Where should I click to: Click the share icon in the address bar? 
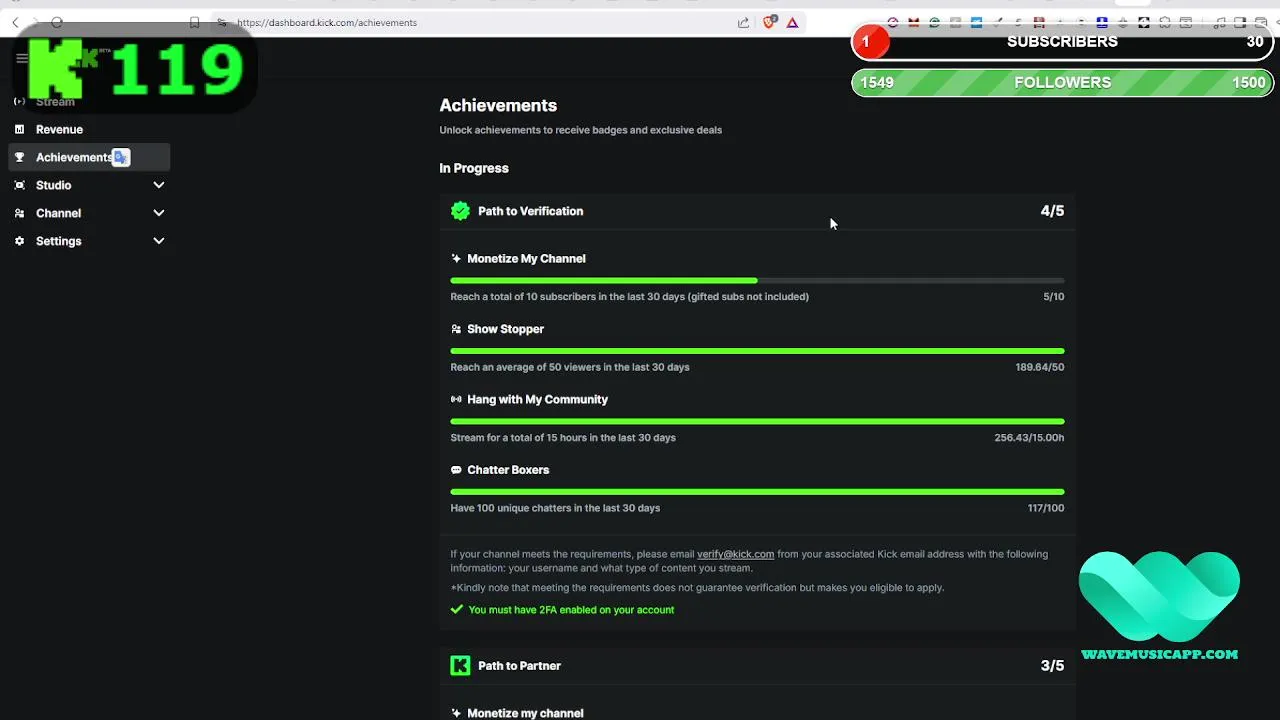[x=743, y=22]
